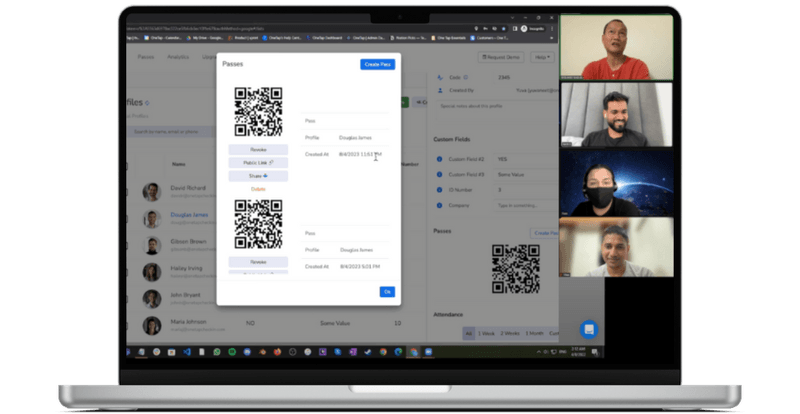Click David Richard's profile avatar
Screen dimensions: 800x414
click(x=152, y=191)
